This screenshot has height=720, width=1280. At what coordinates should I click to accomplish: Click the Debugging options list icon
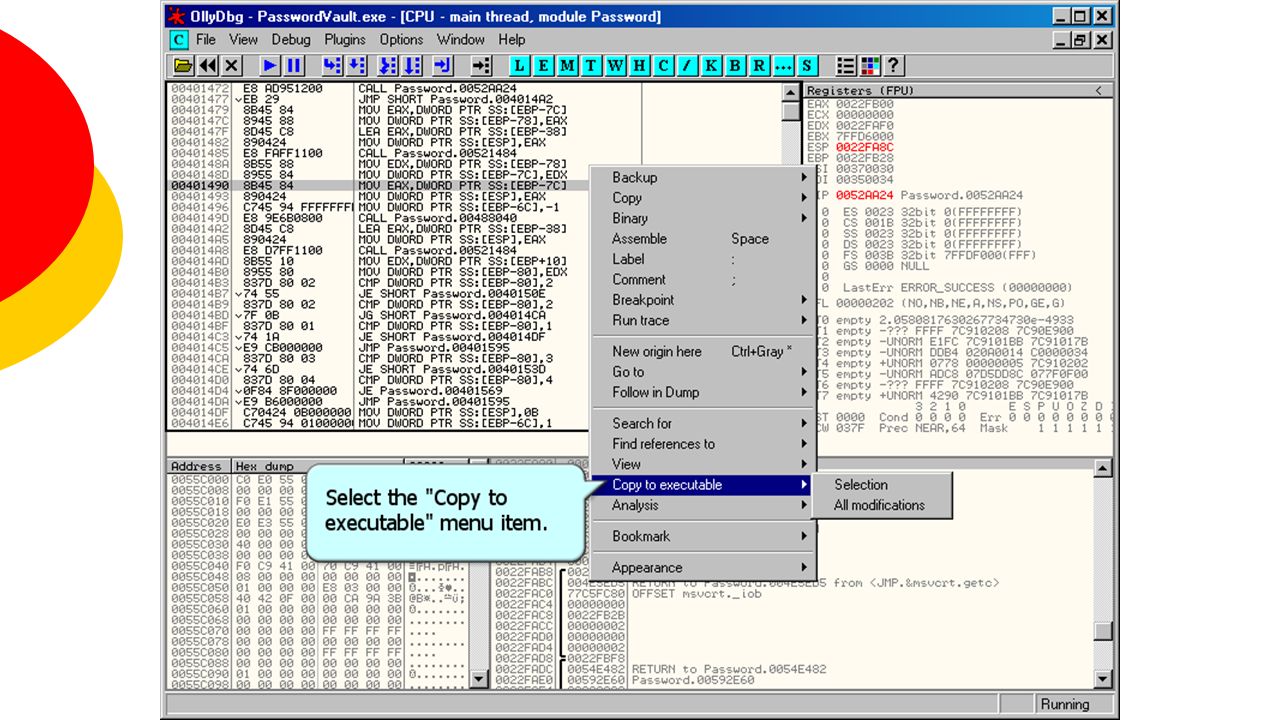[x=846, y=66]
